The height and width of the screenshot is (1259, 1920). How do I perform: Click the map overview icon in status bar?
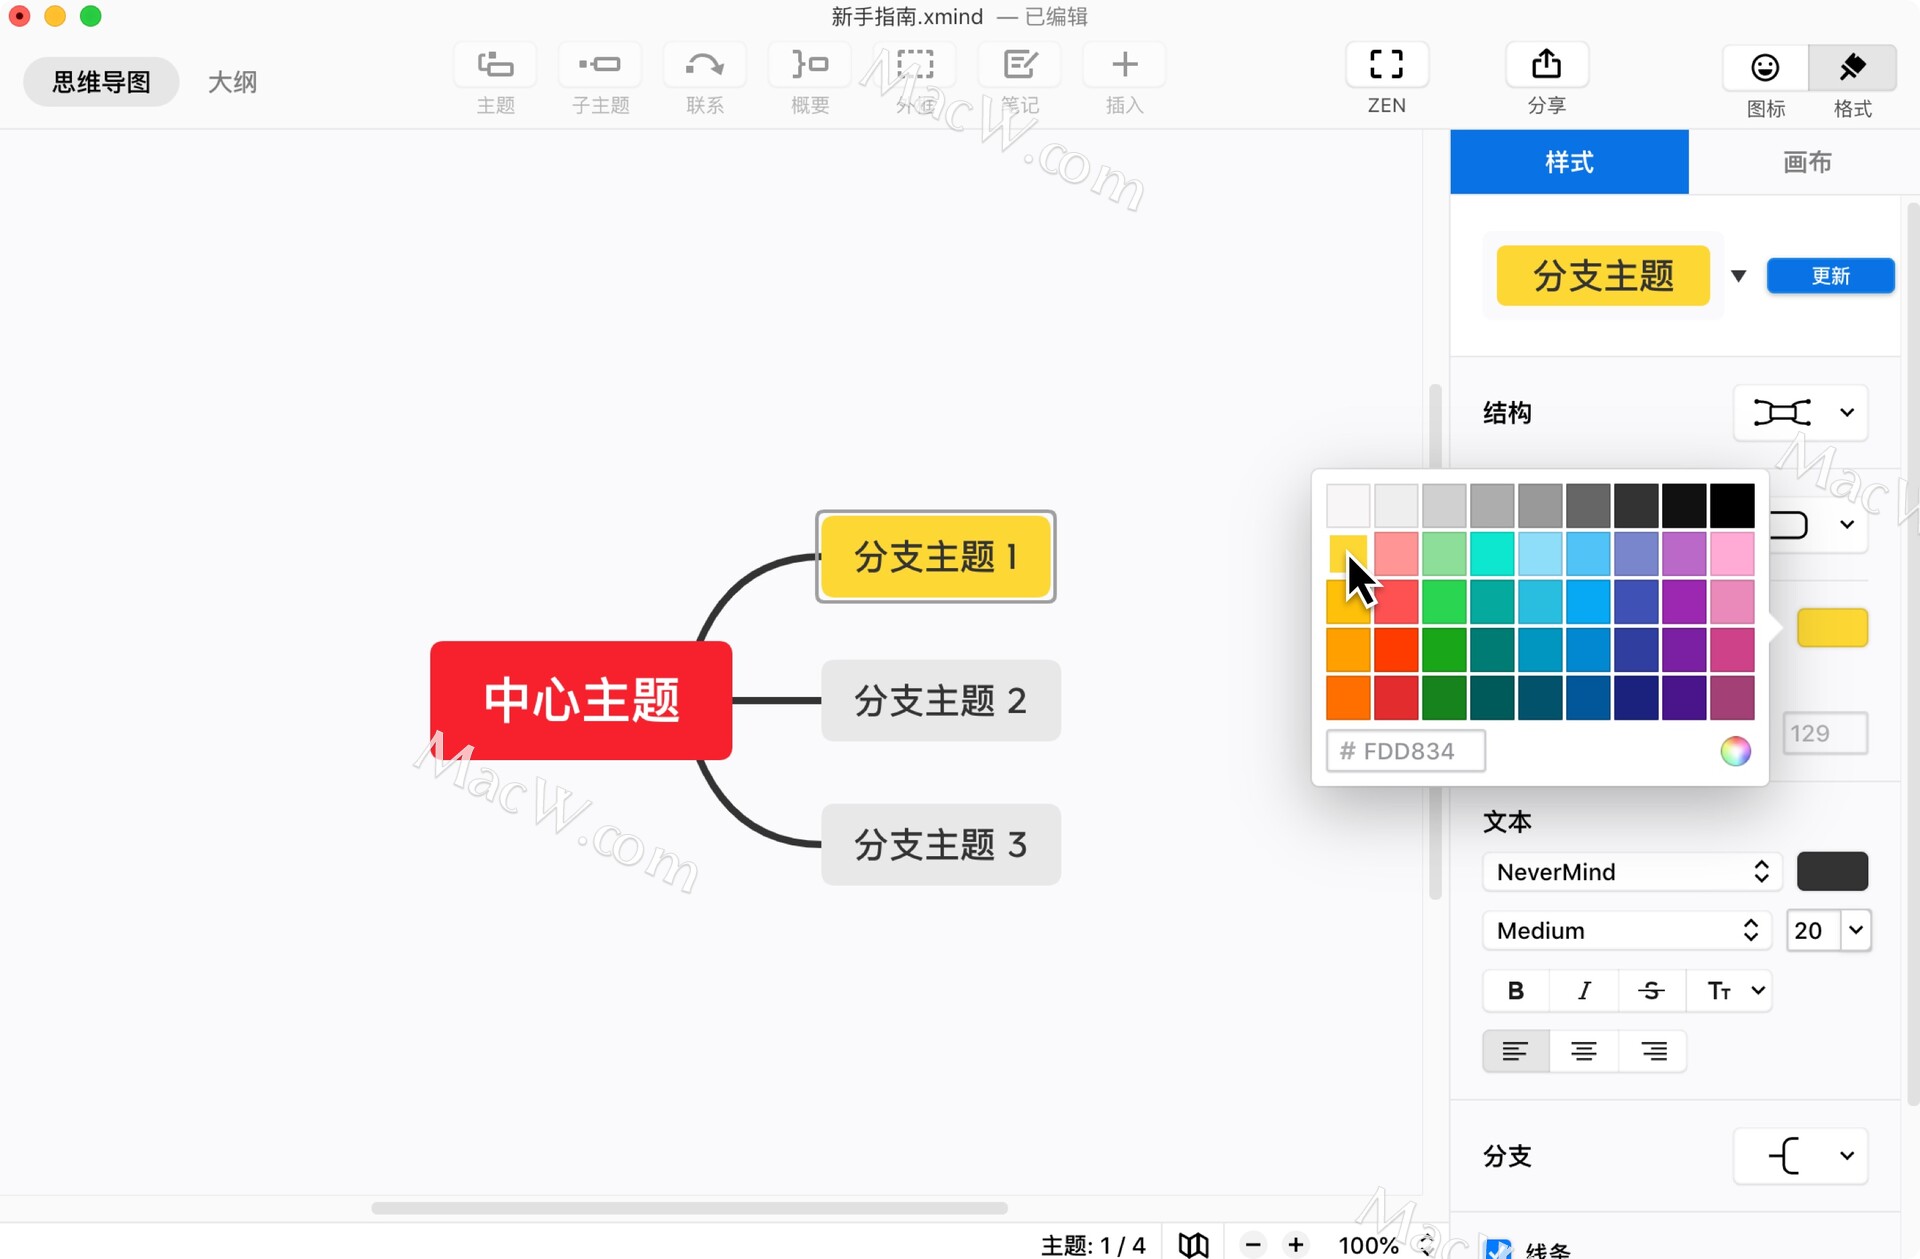tap(1193, 1244)
